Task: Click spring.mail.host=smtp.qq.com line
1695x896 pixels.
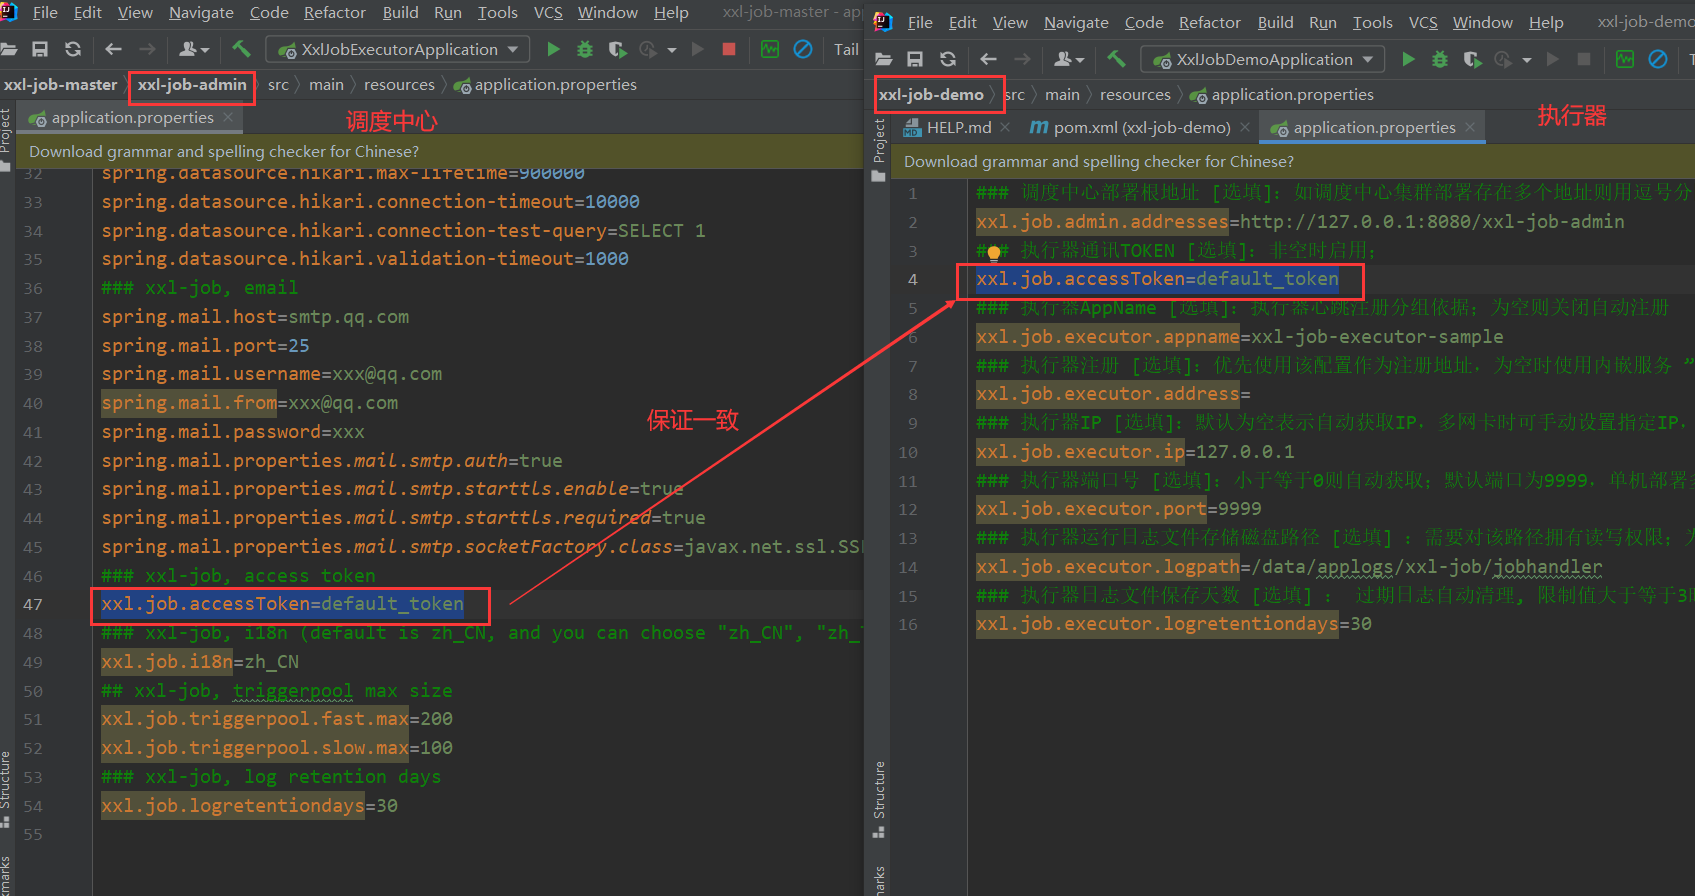Action: point(255,317)
